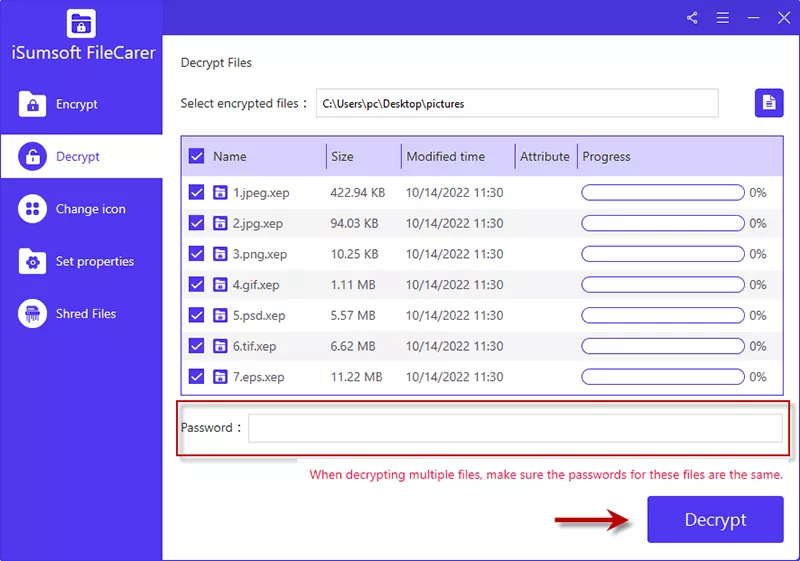The image size is (800, 561).
Task: Click file icon of 3.png.xep
Action: pos(220,254)
